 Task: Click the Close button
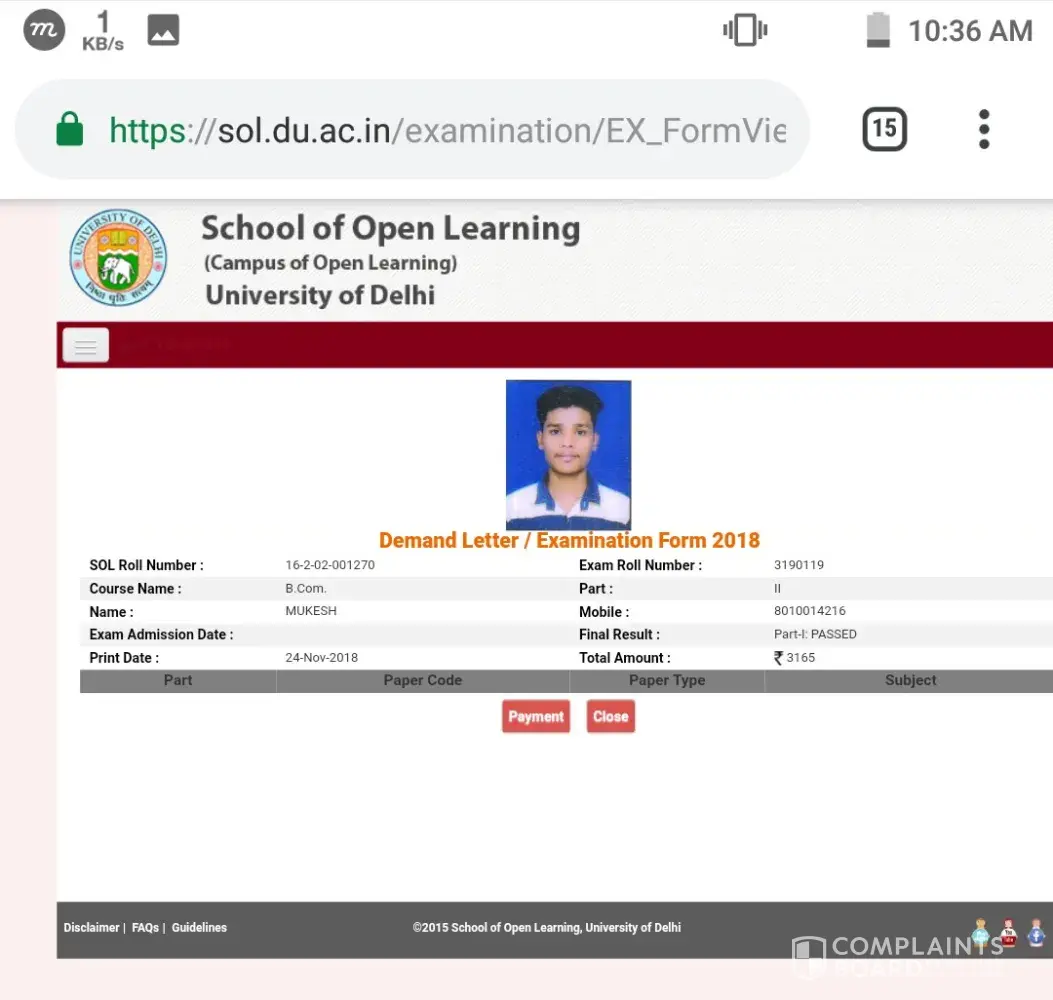coord(610,717)
